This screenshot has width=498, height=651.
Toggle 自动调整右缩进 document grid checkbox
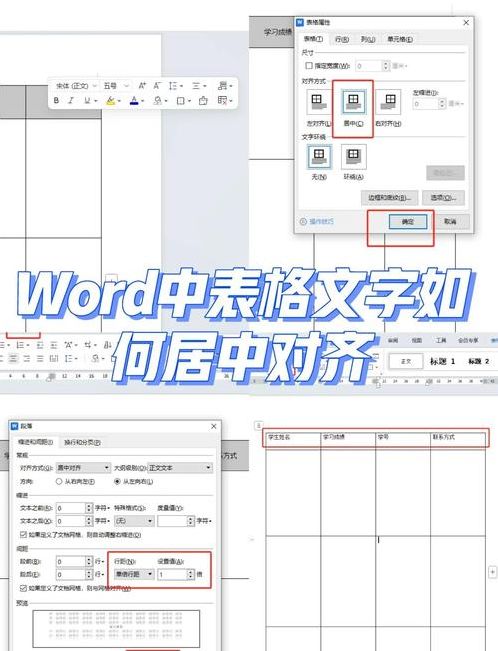click(24, 535)
